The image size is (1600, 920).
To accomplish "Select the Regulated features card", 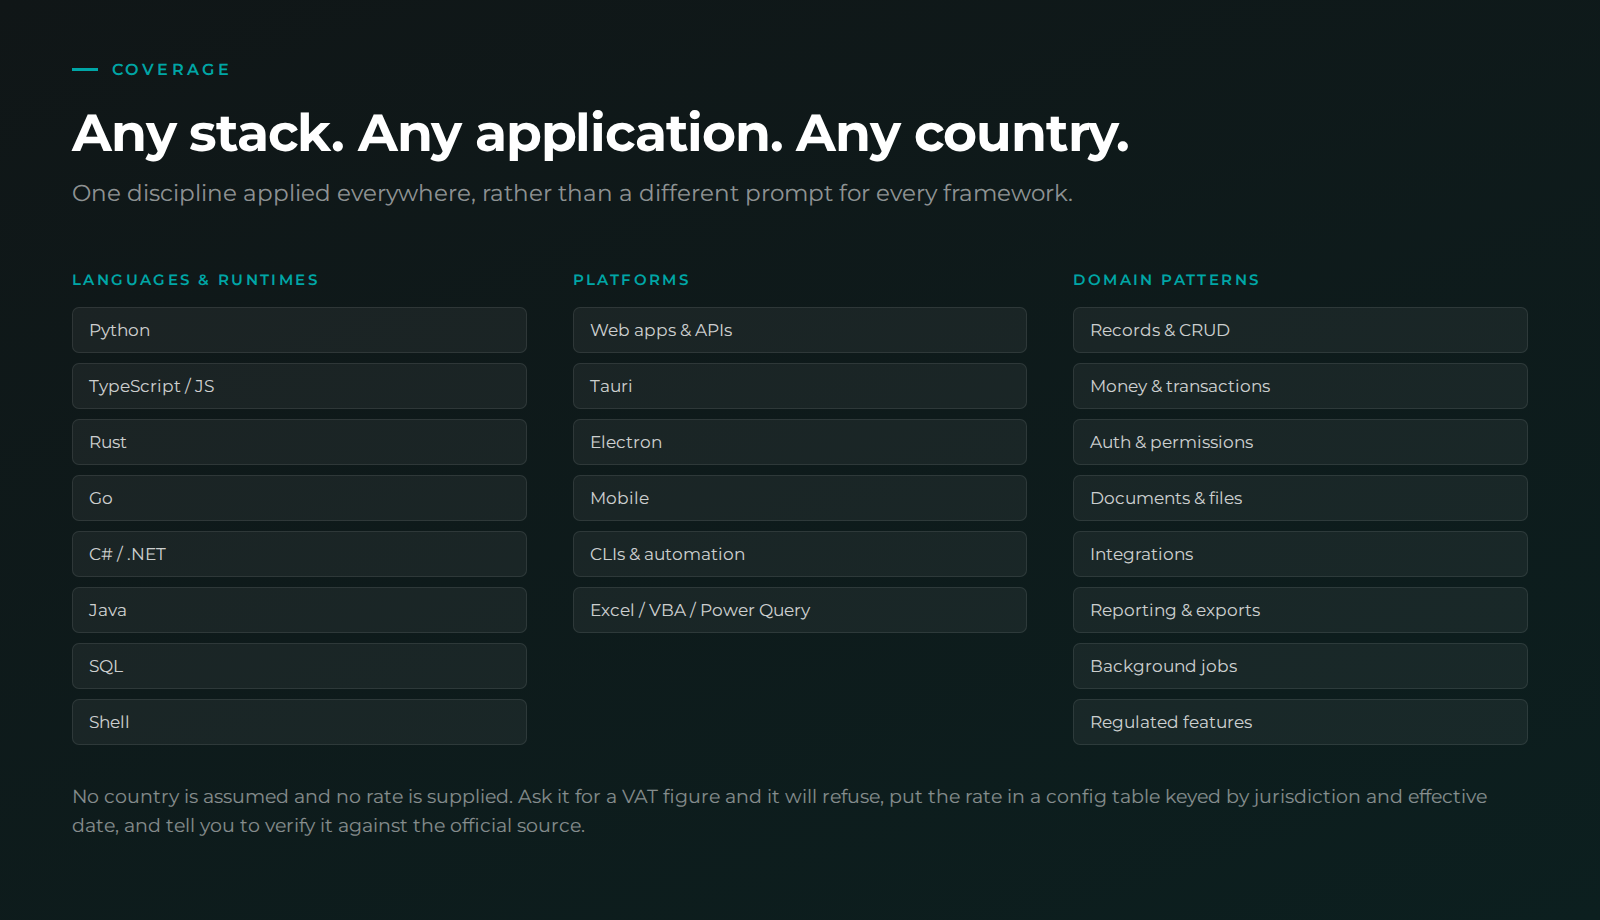I will [1300, 722].
